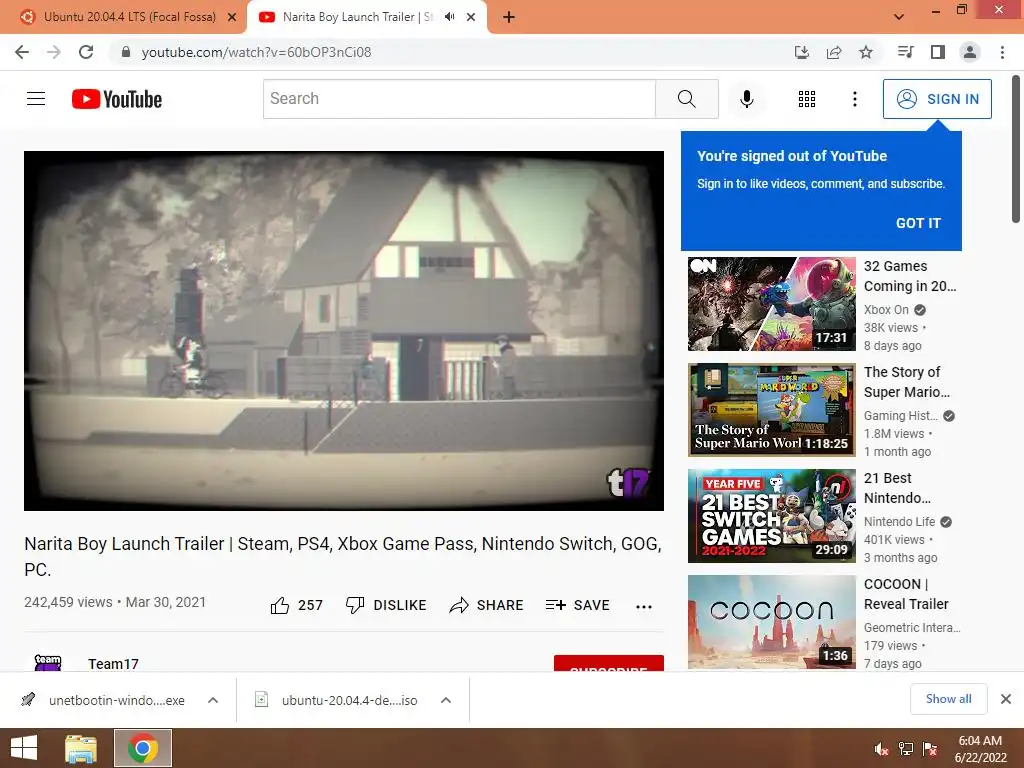
Task: Share the Narita Boy trailer
Action: point(487,605)
